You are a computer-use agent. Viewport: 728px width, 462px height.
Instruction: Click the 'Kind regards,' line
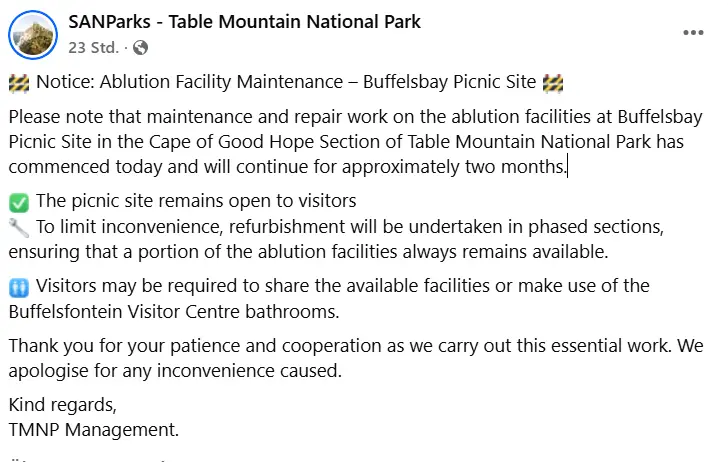coord(63,405)
